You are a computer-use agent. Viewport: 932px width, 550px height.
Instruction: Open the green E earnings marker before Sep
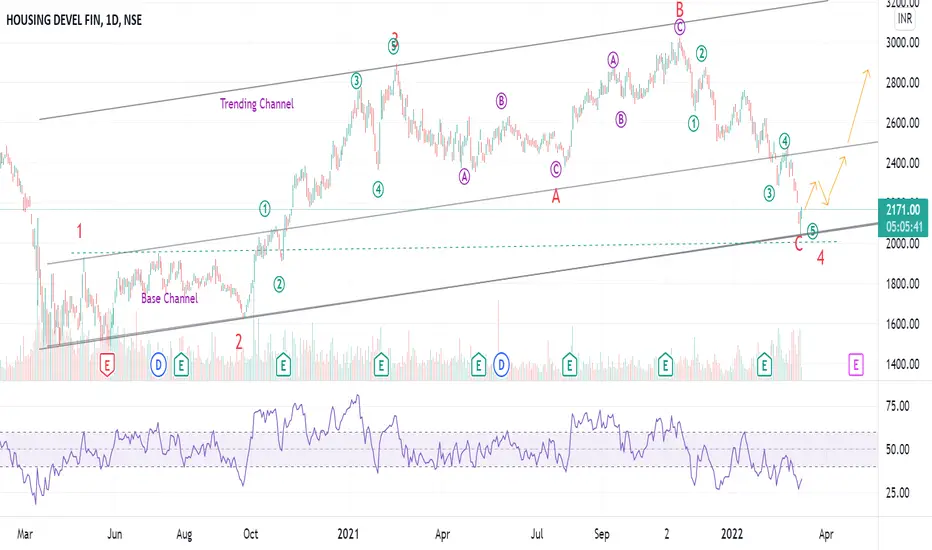pos(569,365)
